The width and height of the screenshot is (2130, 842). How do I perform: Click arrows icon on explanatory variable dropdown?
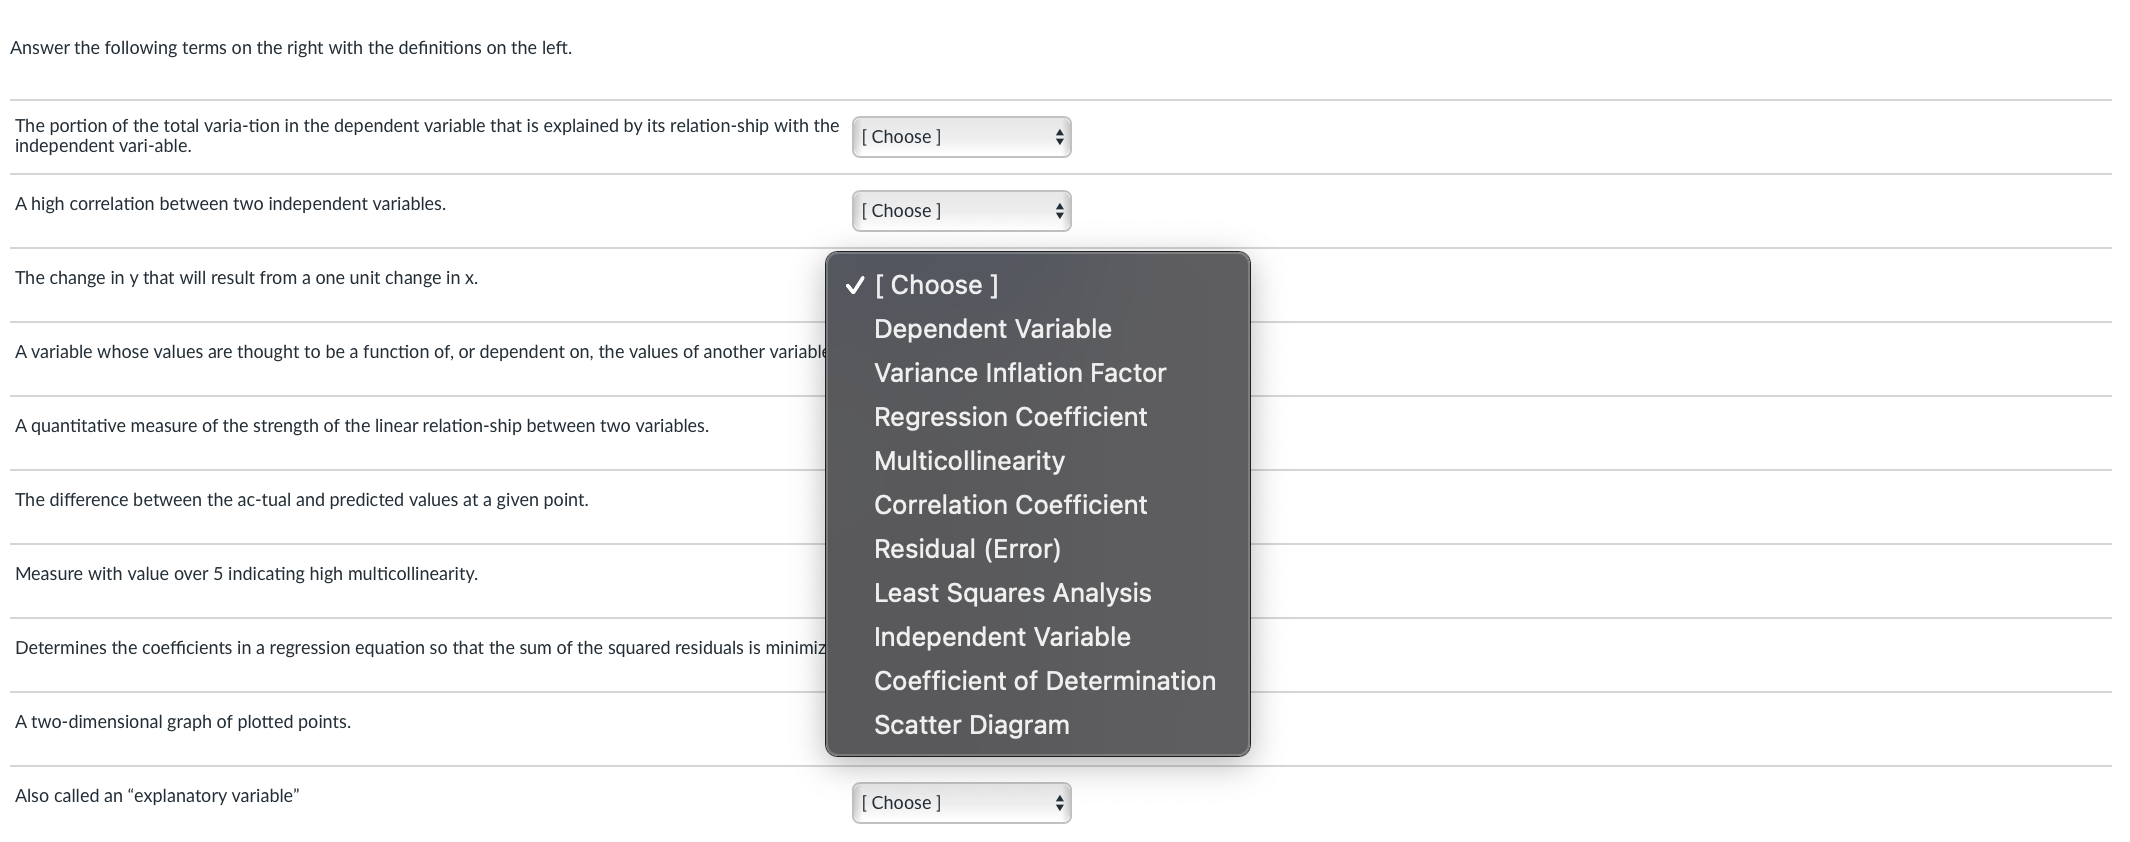click(x=1059, y=803)
